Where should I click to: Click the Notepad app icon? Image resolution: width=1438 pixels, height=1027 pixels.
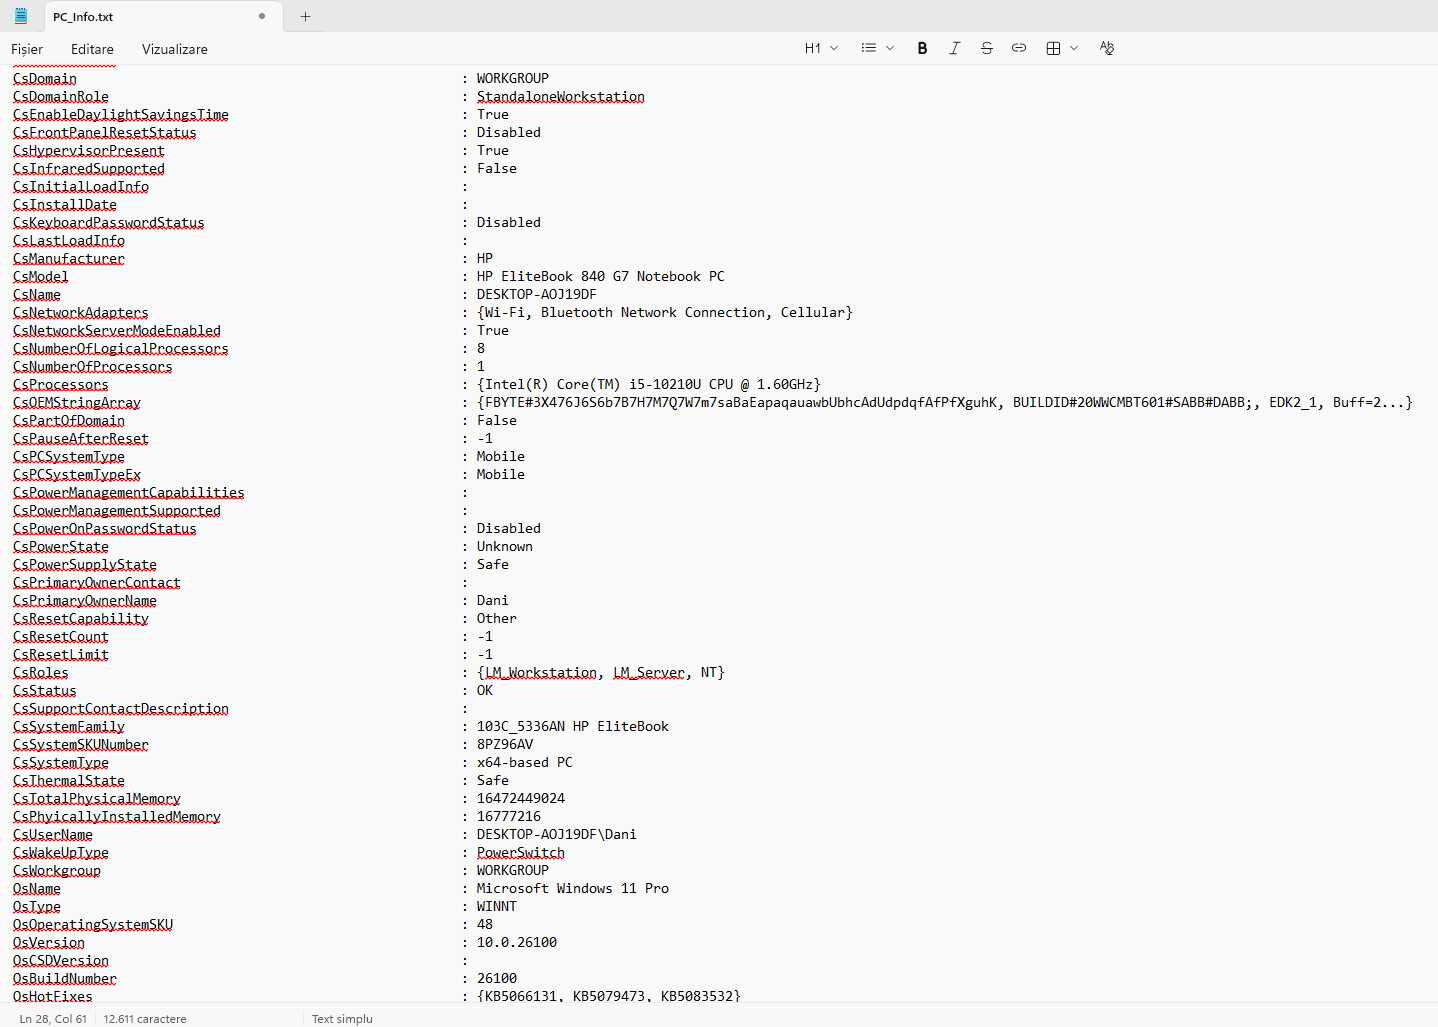point(21,16)
